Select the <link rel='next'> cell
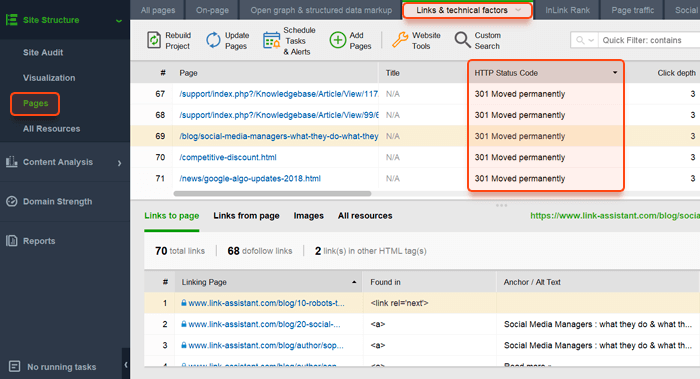 (x=429, y=303)
